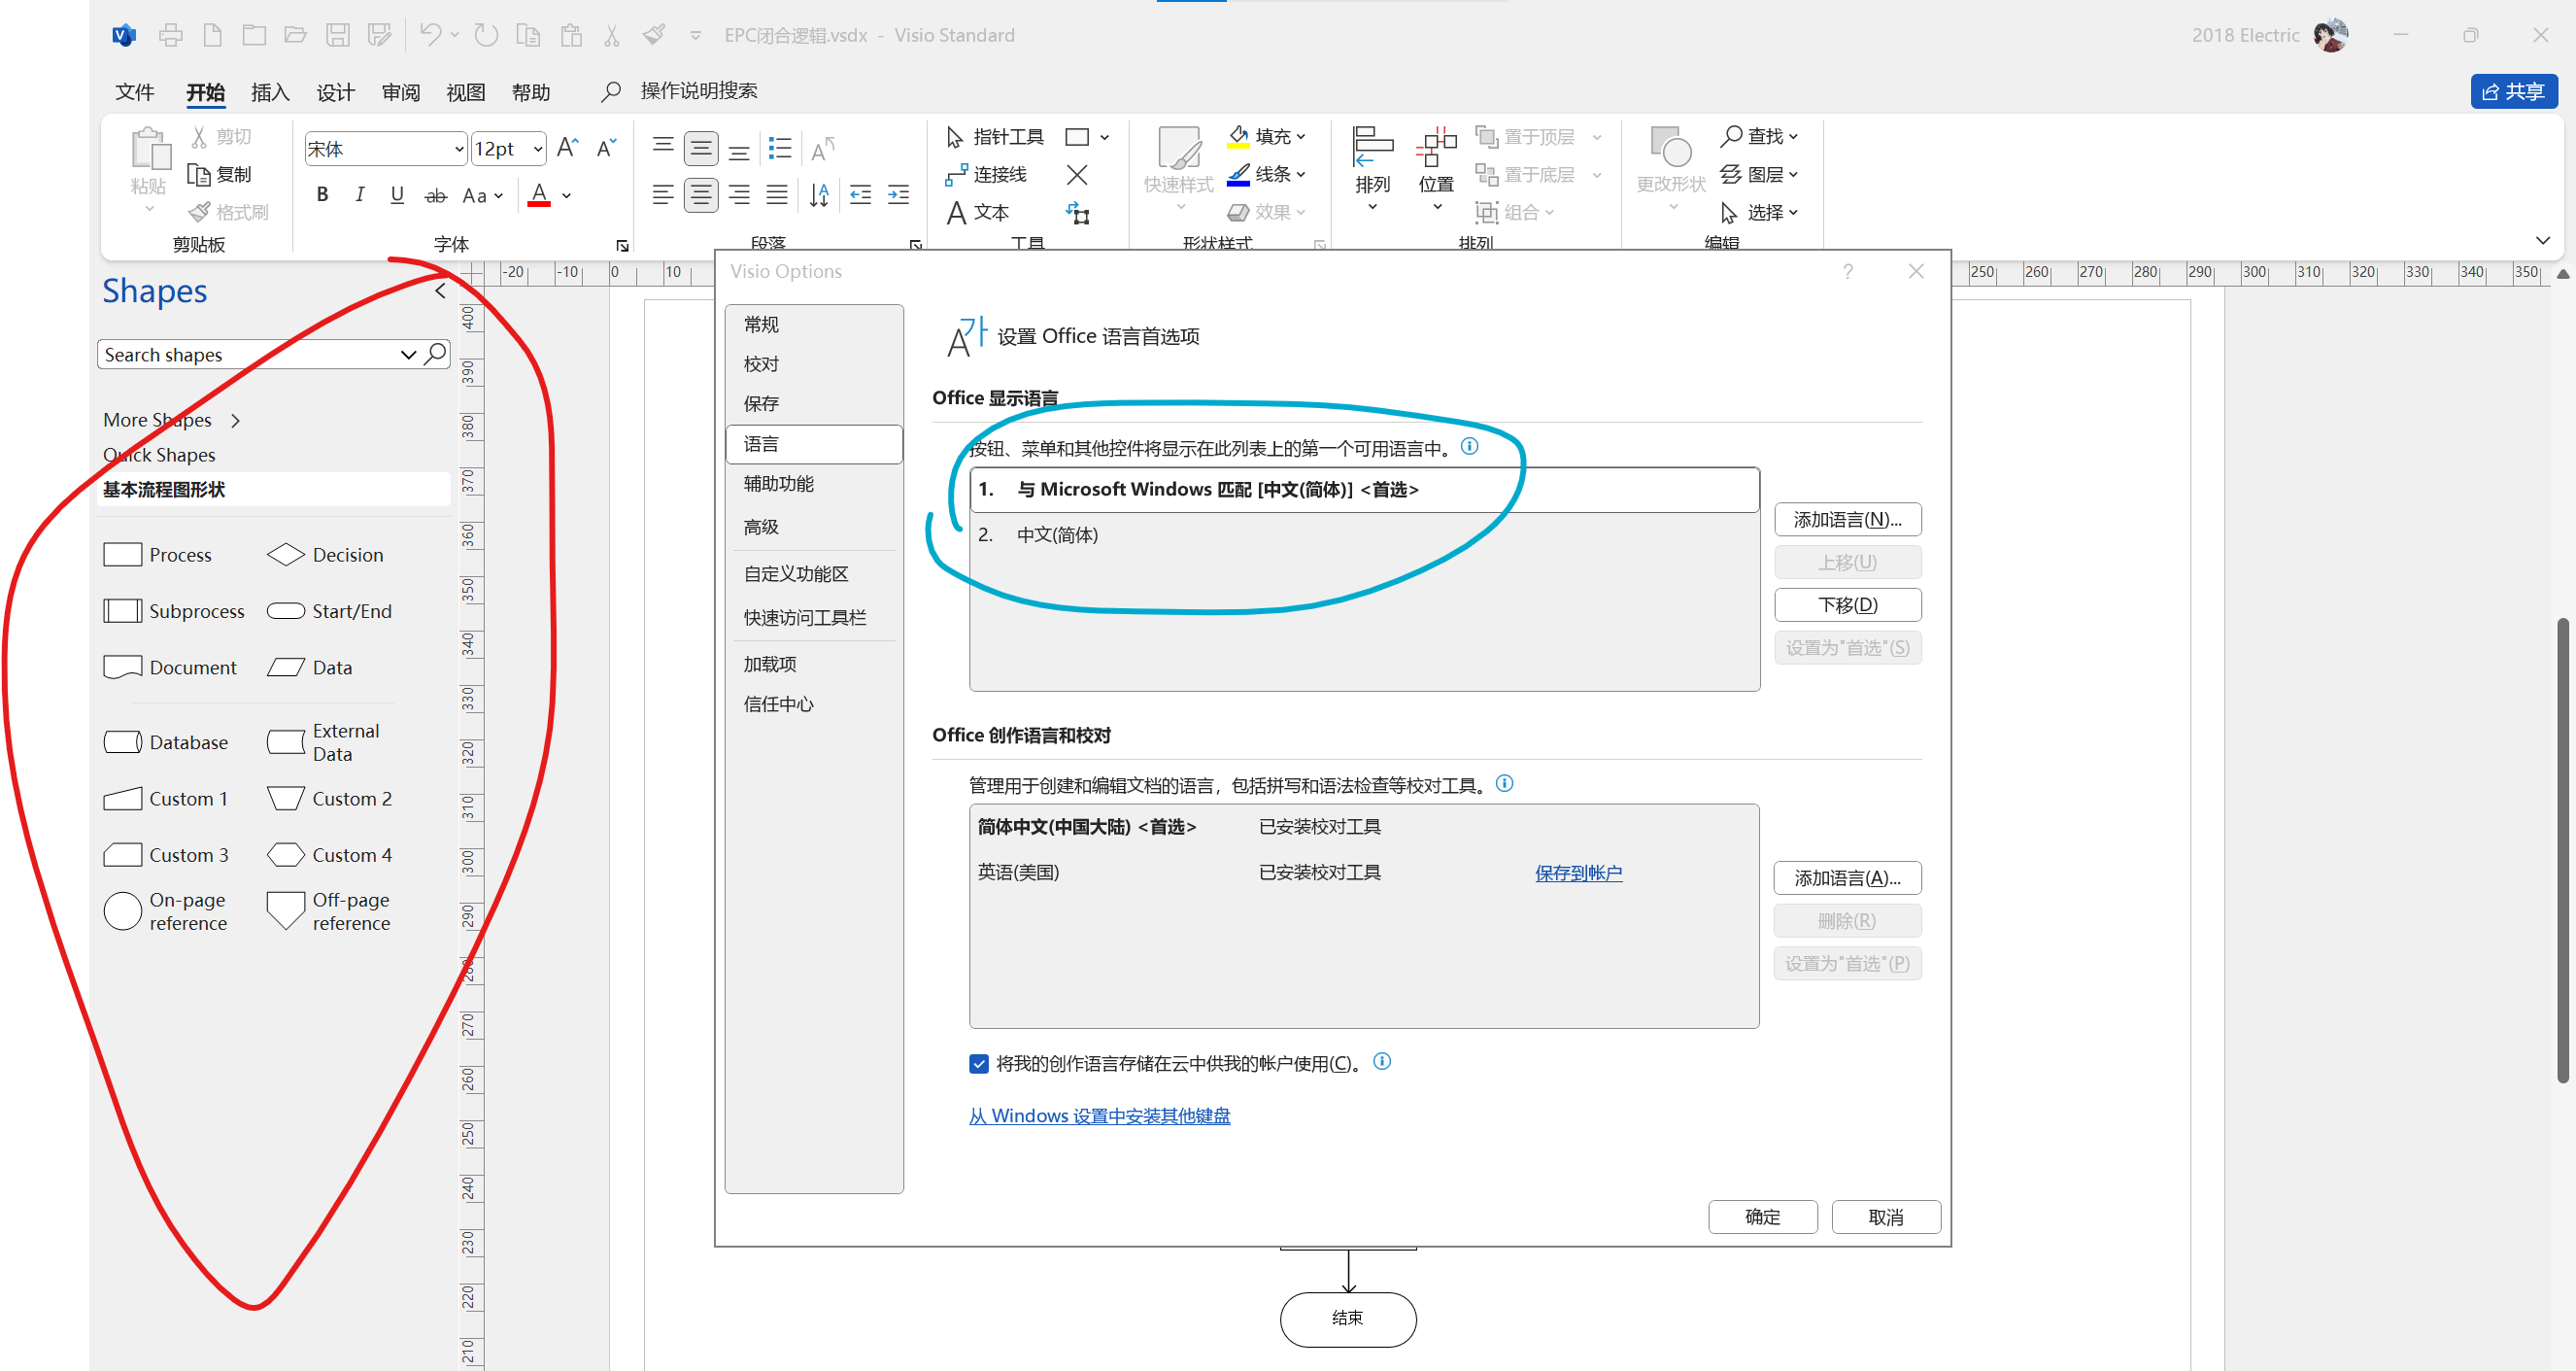Viewport: 2576px width, 1371px height.
Task: Click the Undo icon in quick access toolbar
Action: [x=430, y=35]
